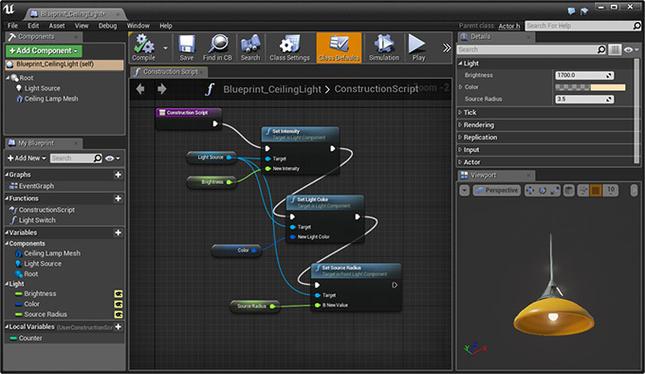Open the Compile options dropdown arrow
This screenshot has height=374, width=645.
pos(165,48)
